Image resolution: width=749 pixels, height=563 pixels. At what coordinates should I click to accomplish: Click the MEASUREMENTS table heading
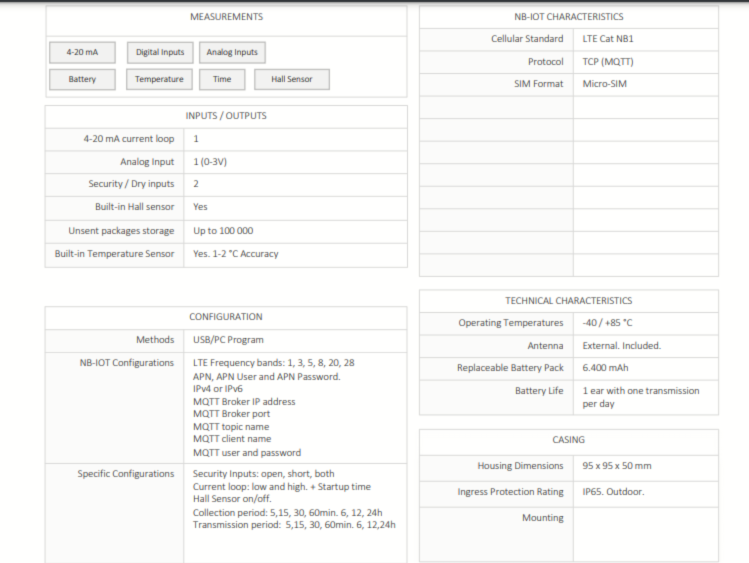point(226,17)
